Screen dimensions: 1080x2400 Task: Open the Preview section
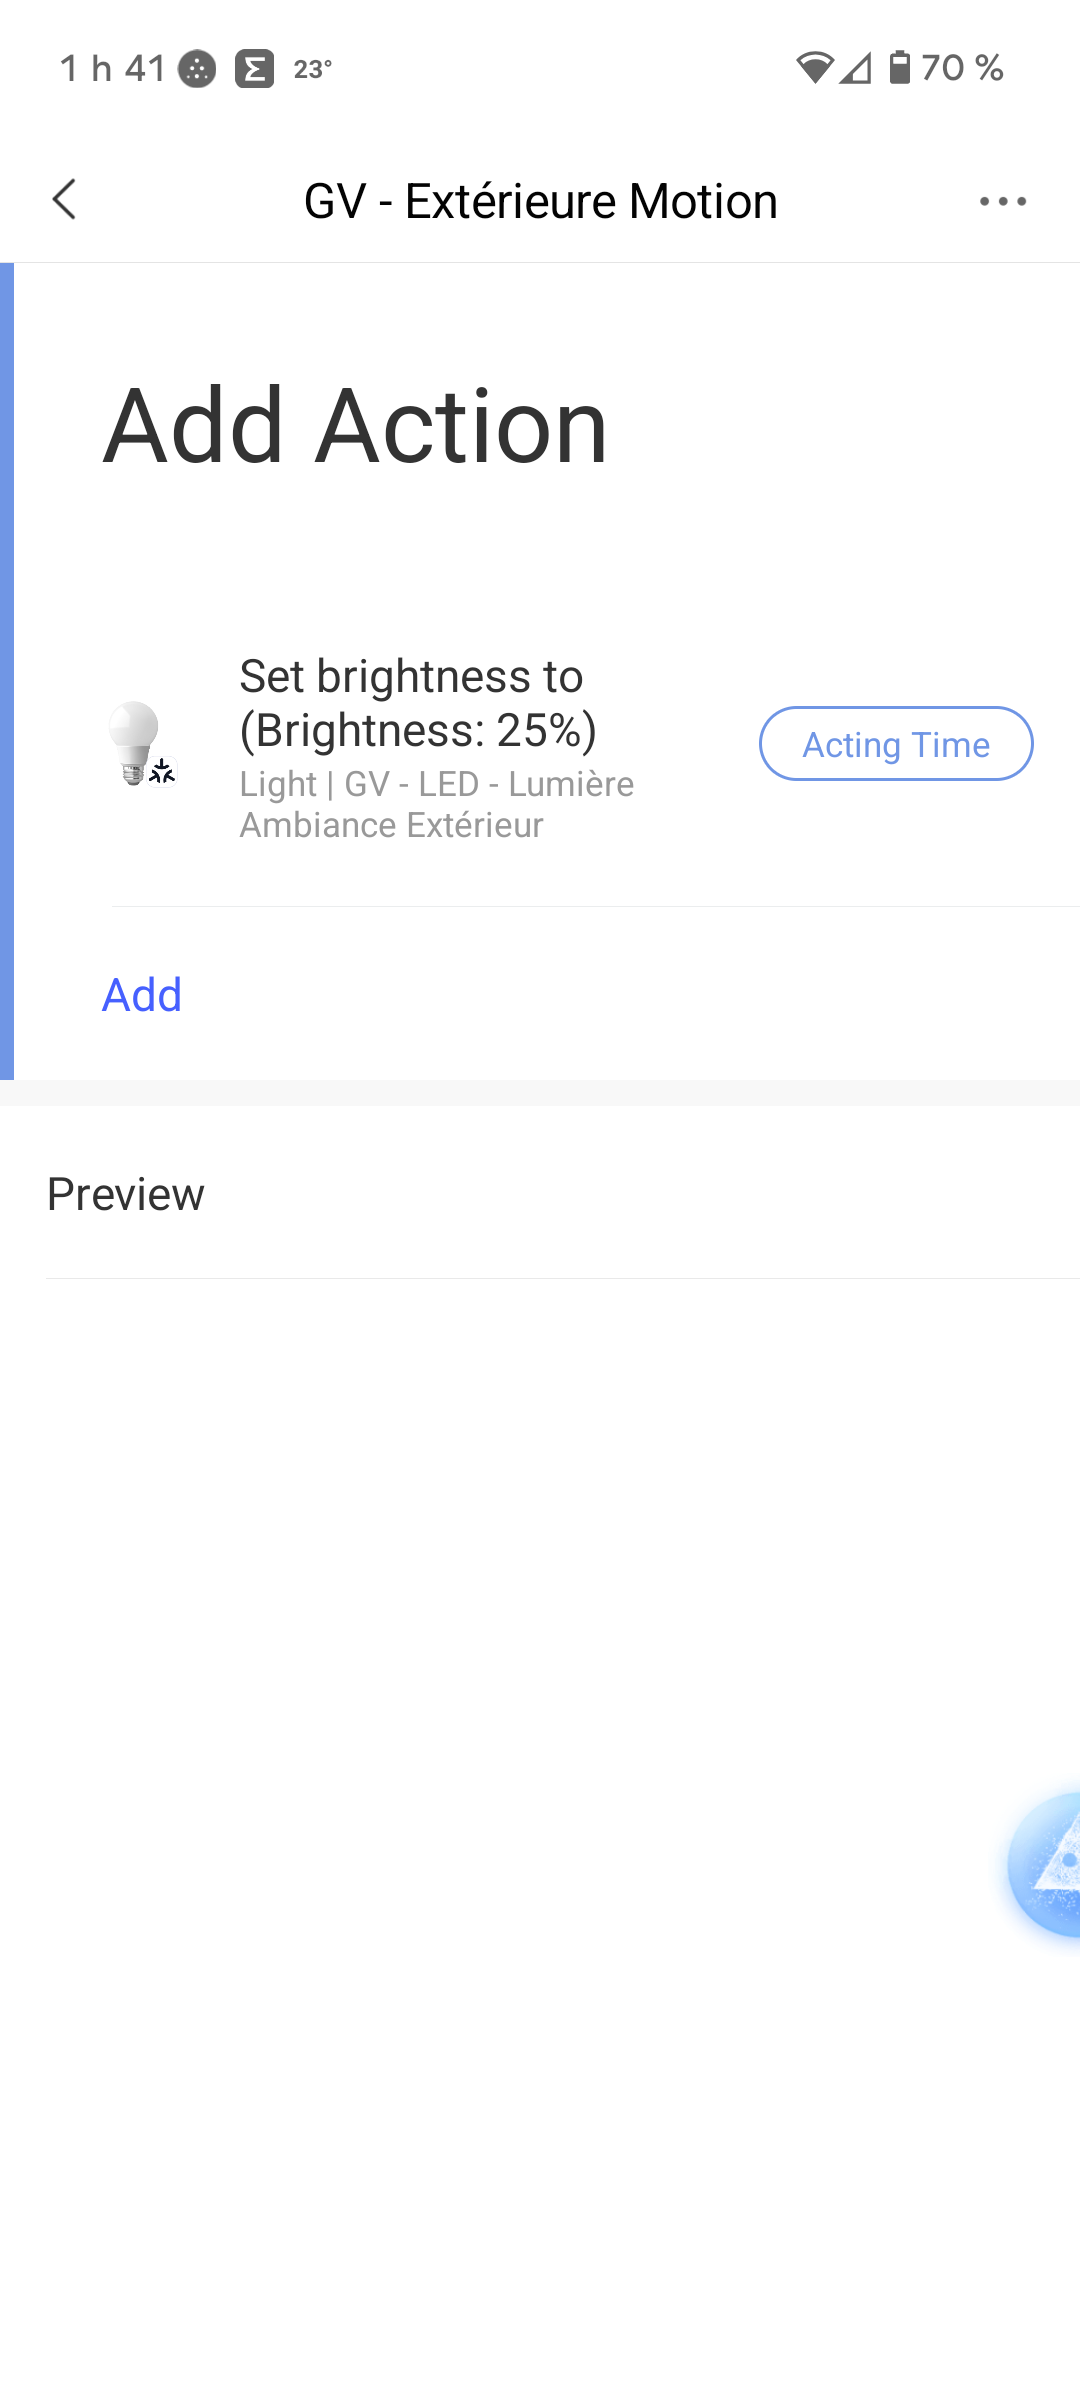pos(540,1194)
